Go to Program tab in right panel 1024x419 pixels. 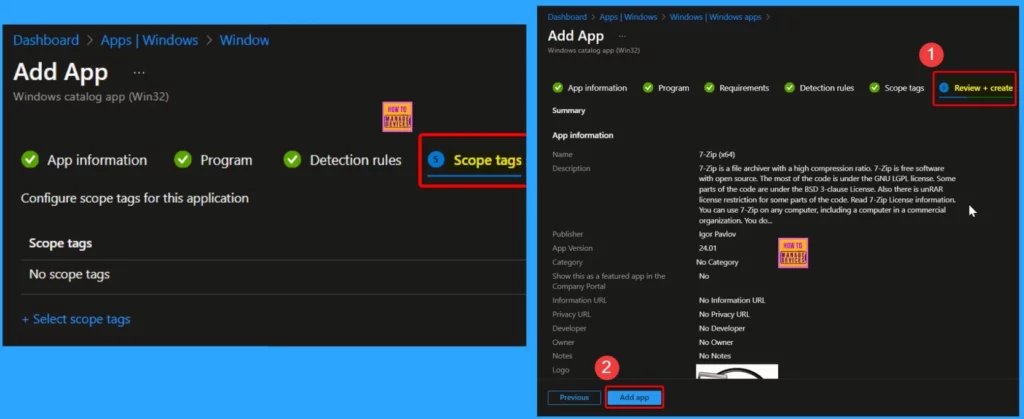pos(666,88)
